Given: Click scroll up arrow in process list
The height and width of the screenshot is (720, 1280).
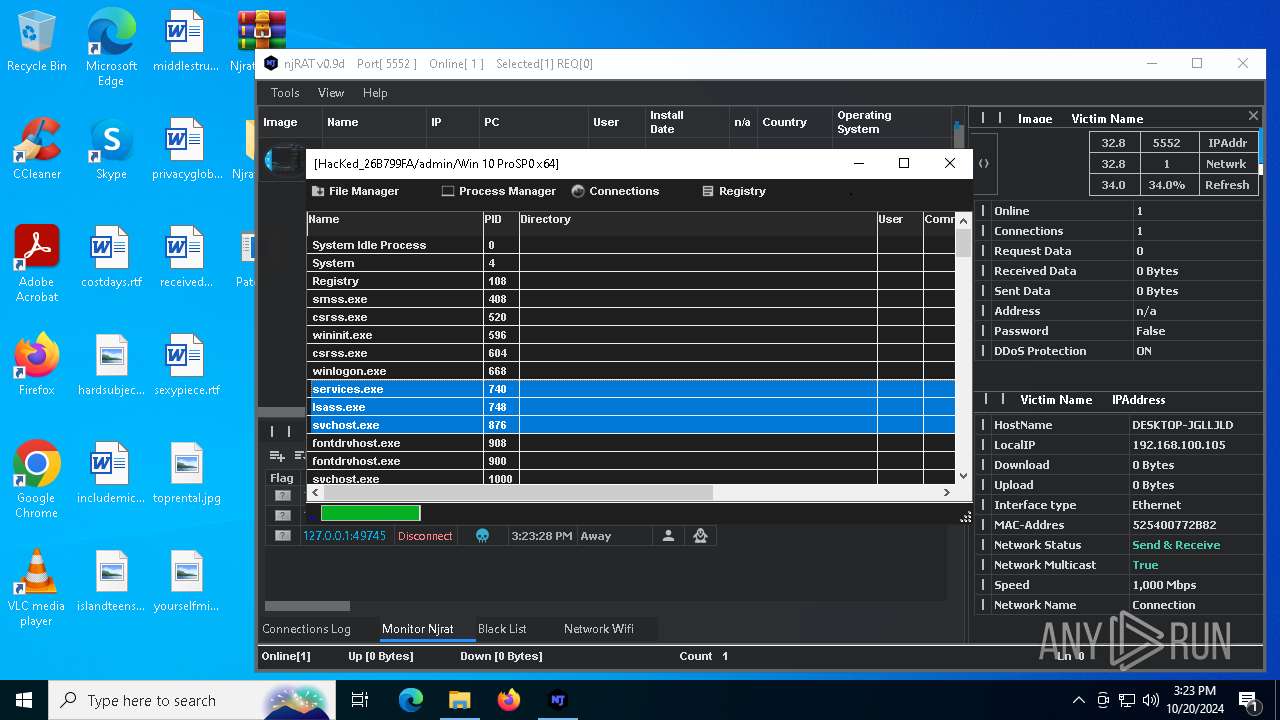Looking at the screenshot, I should point(964,219).
